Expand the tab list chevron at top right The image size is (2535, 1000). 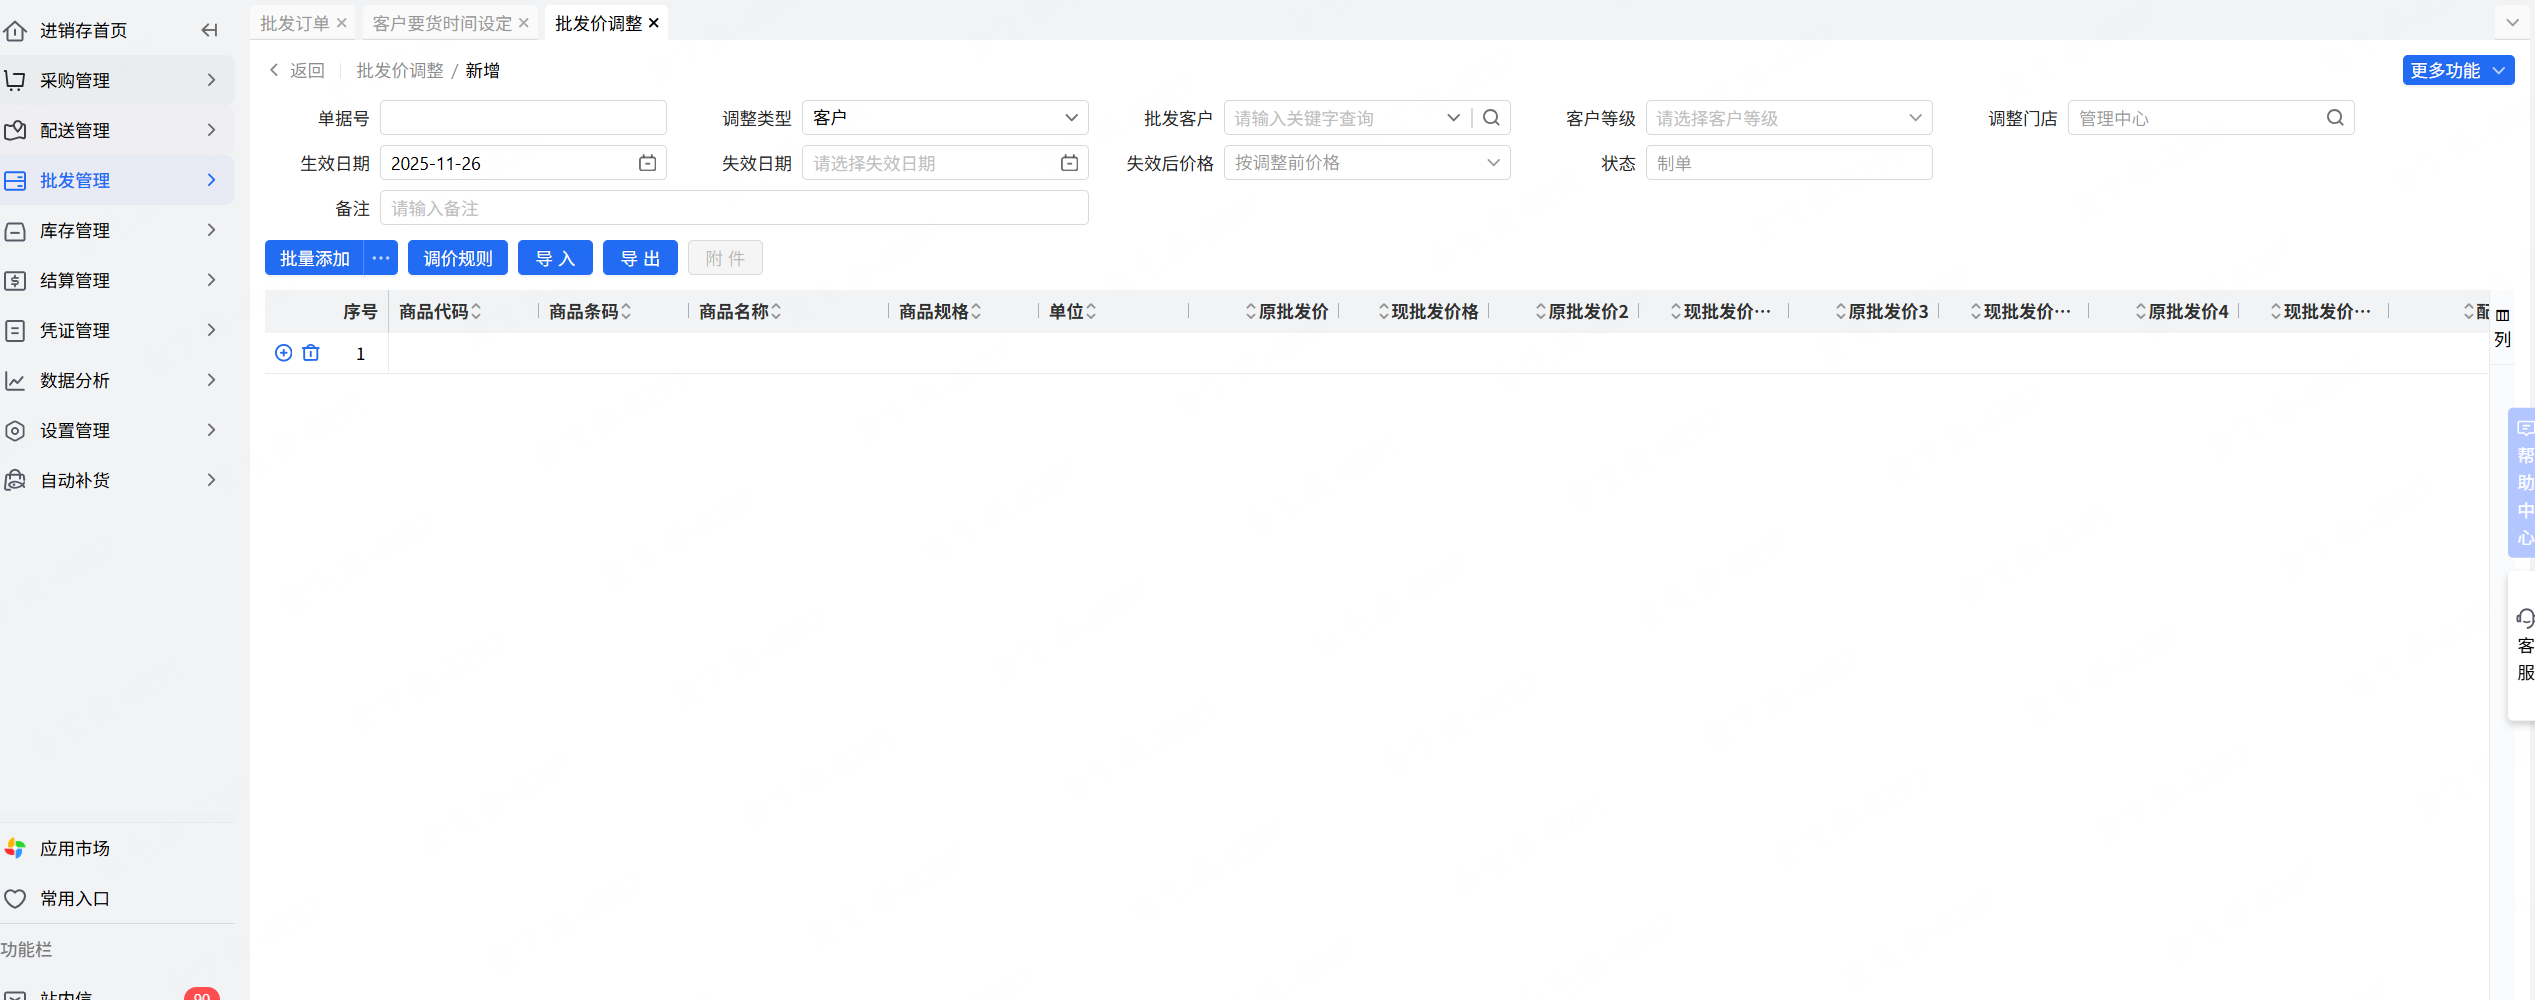pyautogui.click(x=2512, y=23)
